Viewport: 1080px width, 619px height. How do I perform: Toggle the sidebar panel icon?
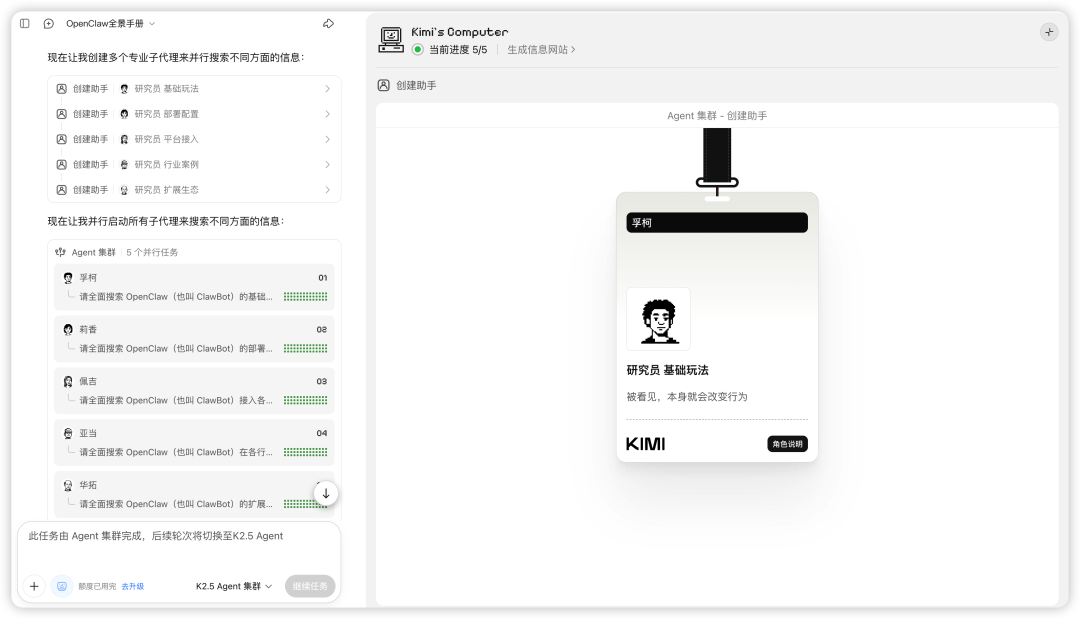tap(25, 23)
